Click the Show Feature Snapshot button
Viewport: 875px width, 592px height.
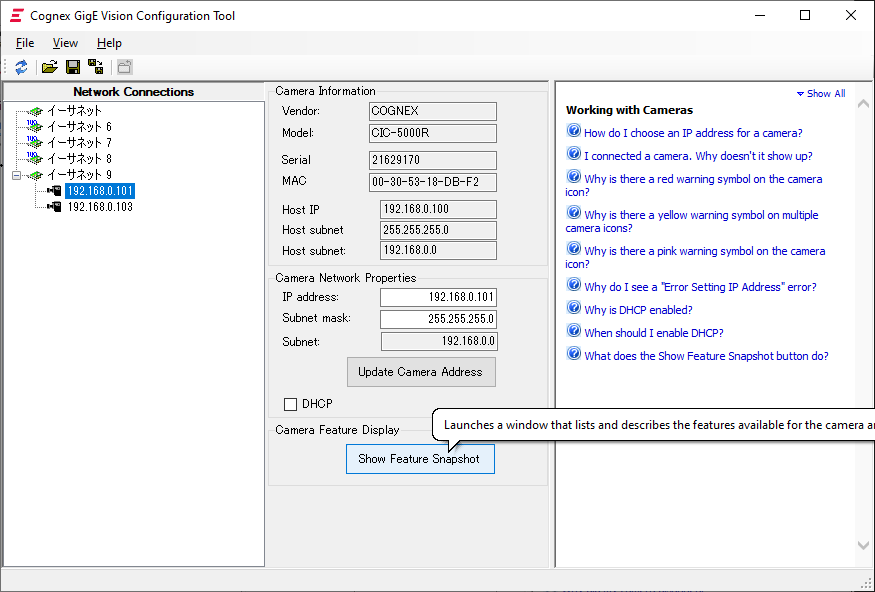pos(420,459)
